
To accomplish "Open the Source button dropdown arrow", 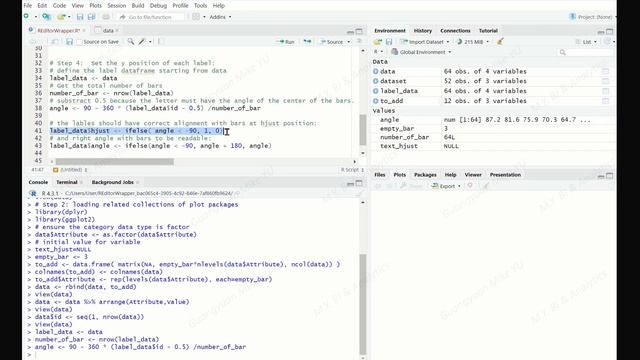I will point(349,42).
